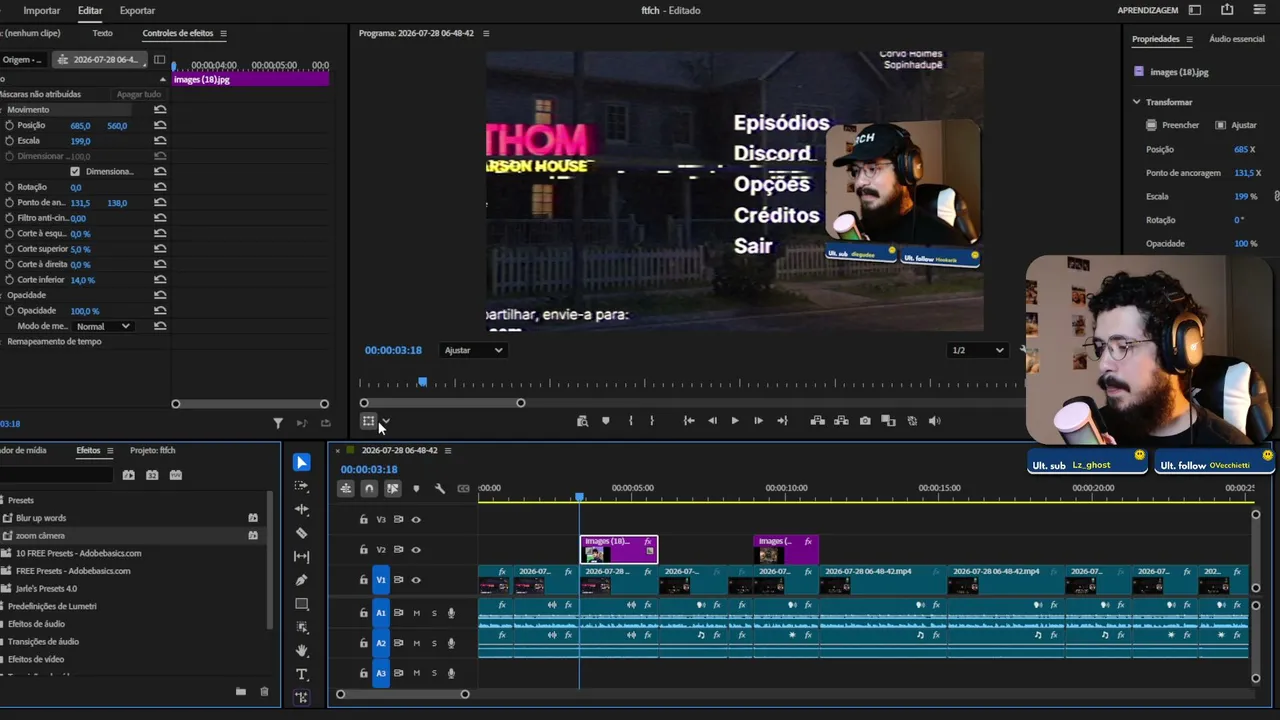The image size is (1280, 720).
Task: Click the program monitor playhead marker
Action: [422, 382]
